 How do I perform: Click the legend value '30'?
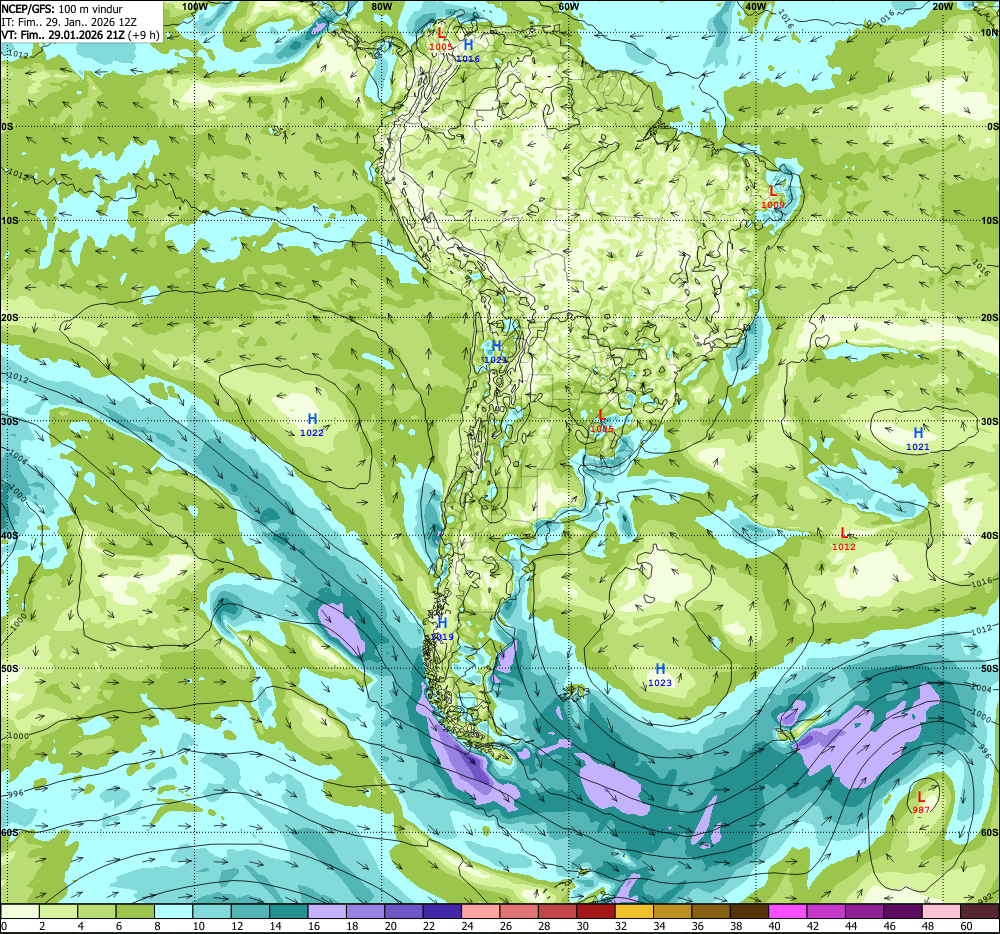(583, 926)
